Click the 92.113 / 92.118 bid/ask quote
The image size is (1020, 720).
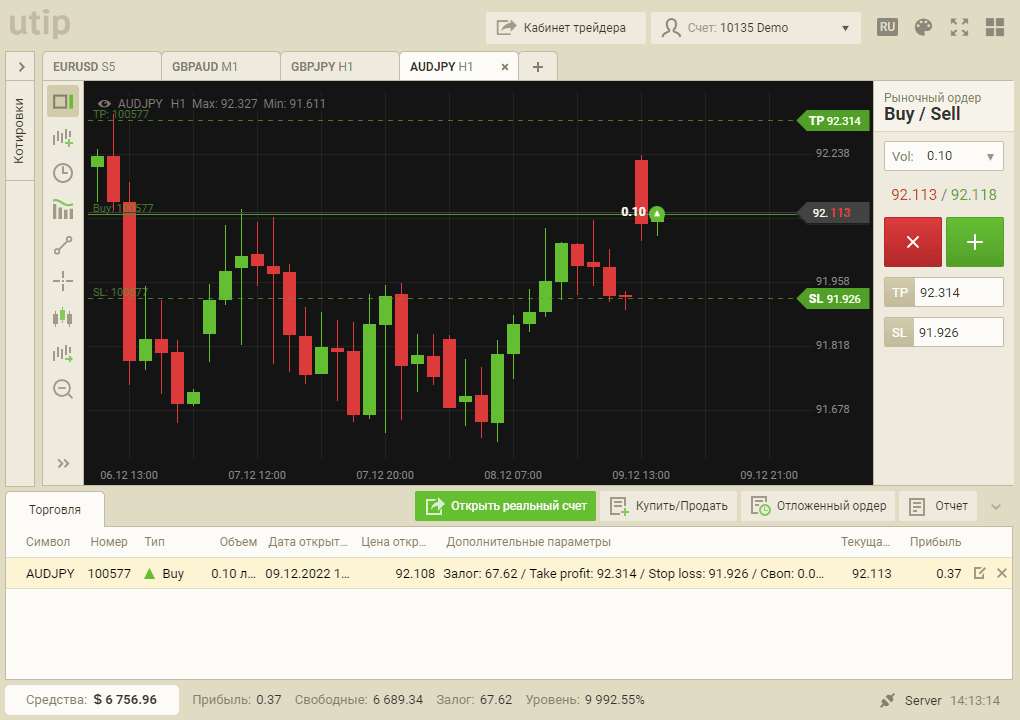[943, 194]
